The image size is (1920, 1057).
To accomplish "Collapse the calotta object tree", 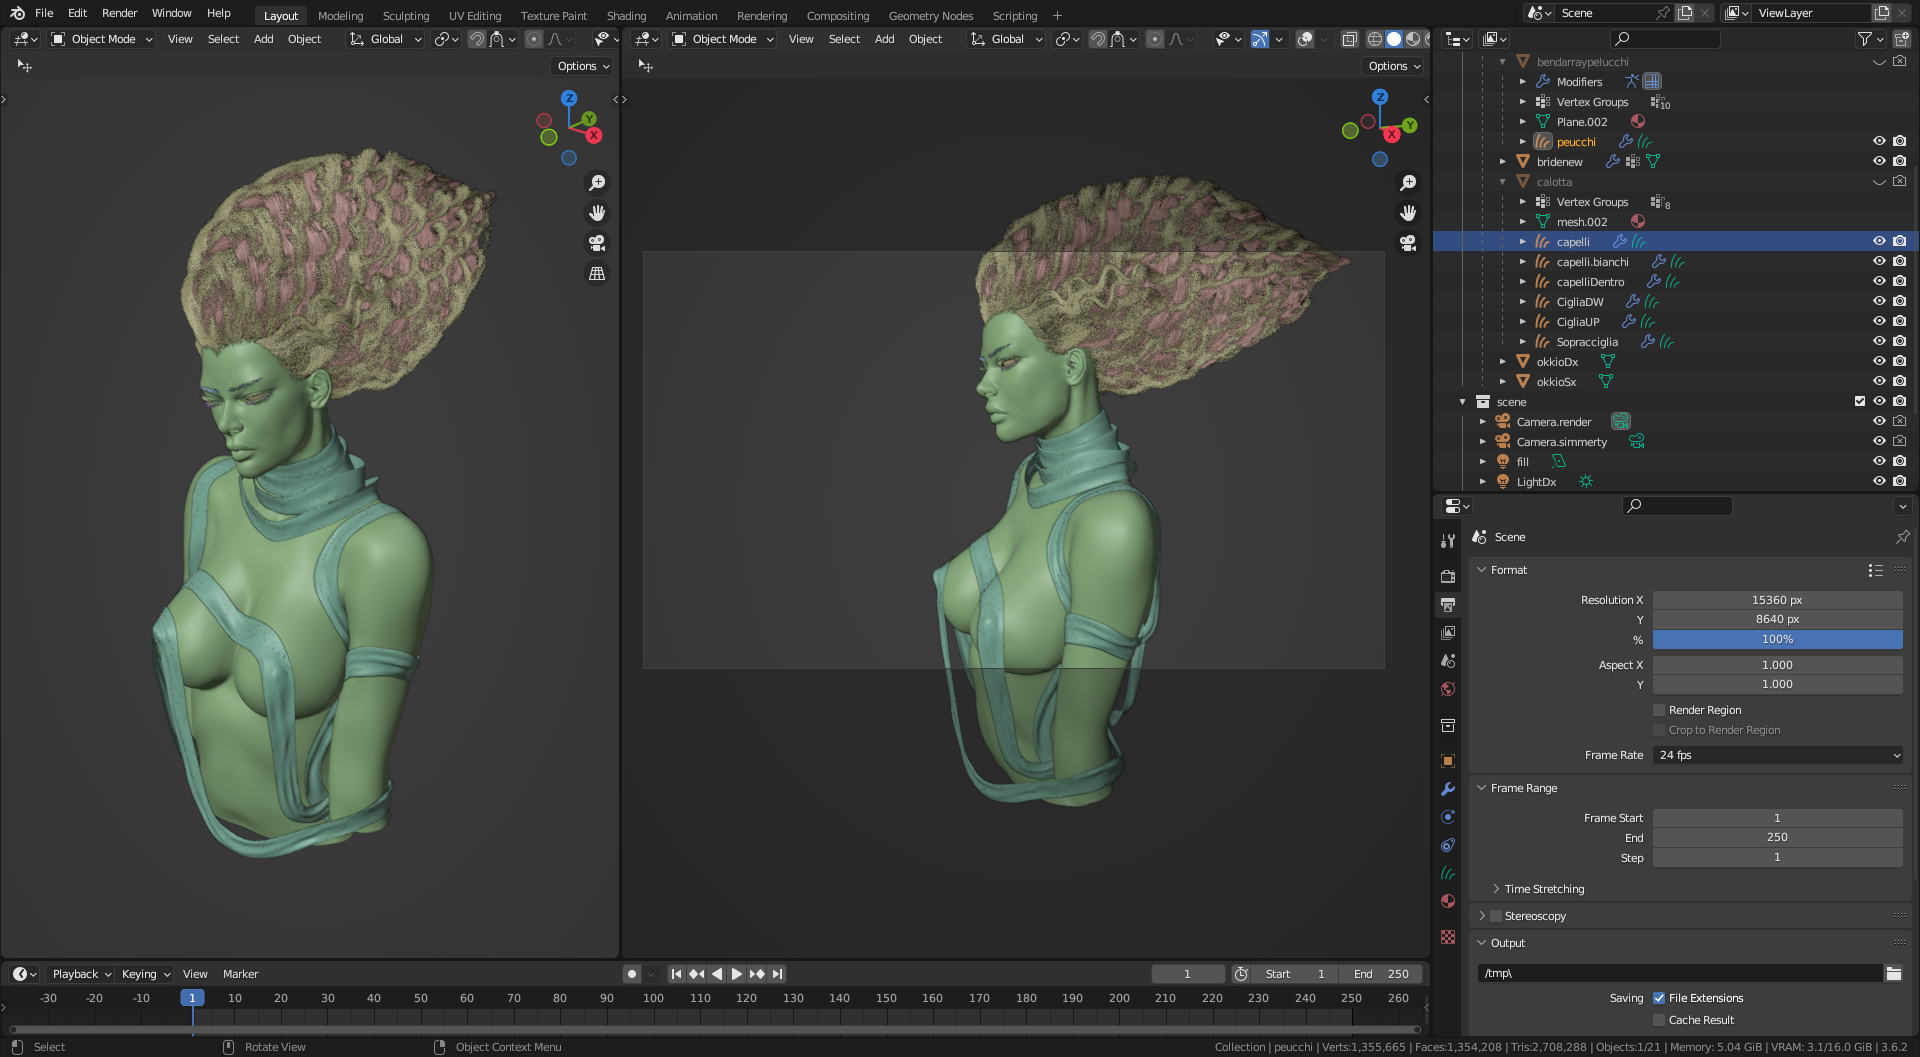I will coord(1503,182).
